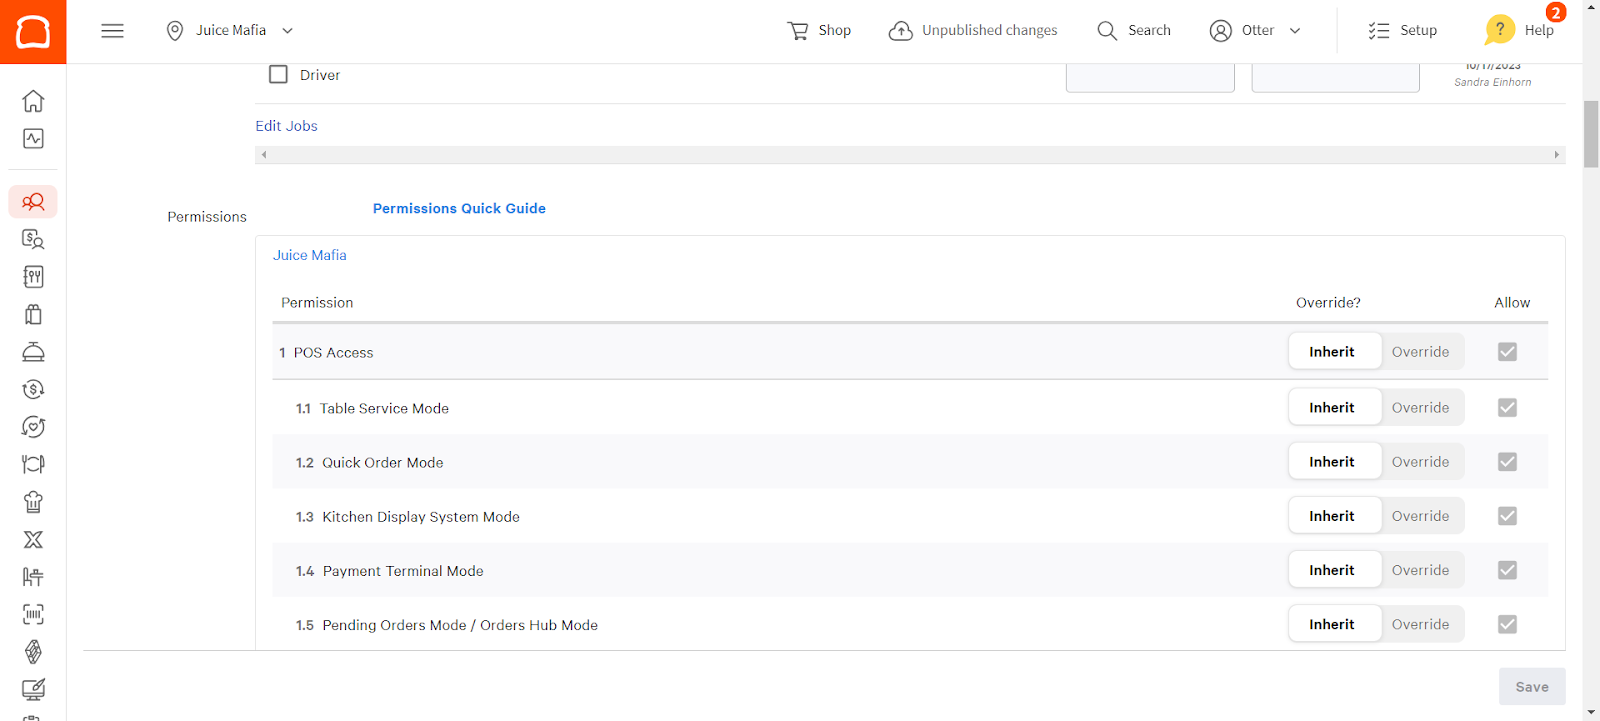Click the Search magnifier icon
Screen dimensions: 1600x721
(1107, 31)
